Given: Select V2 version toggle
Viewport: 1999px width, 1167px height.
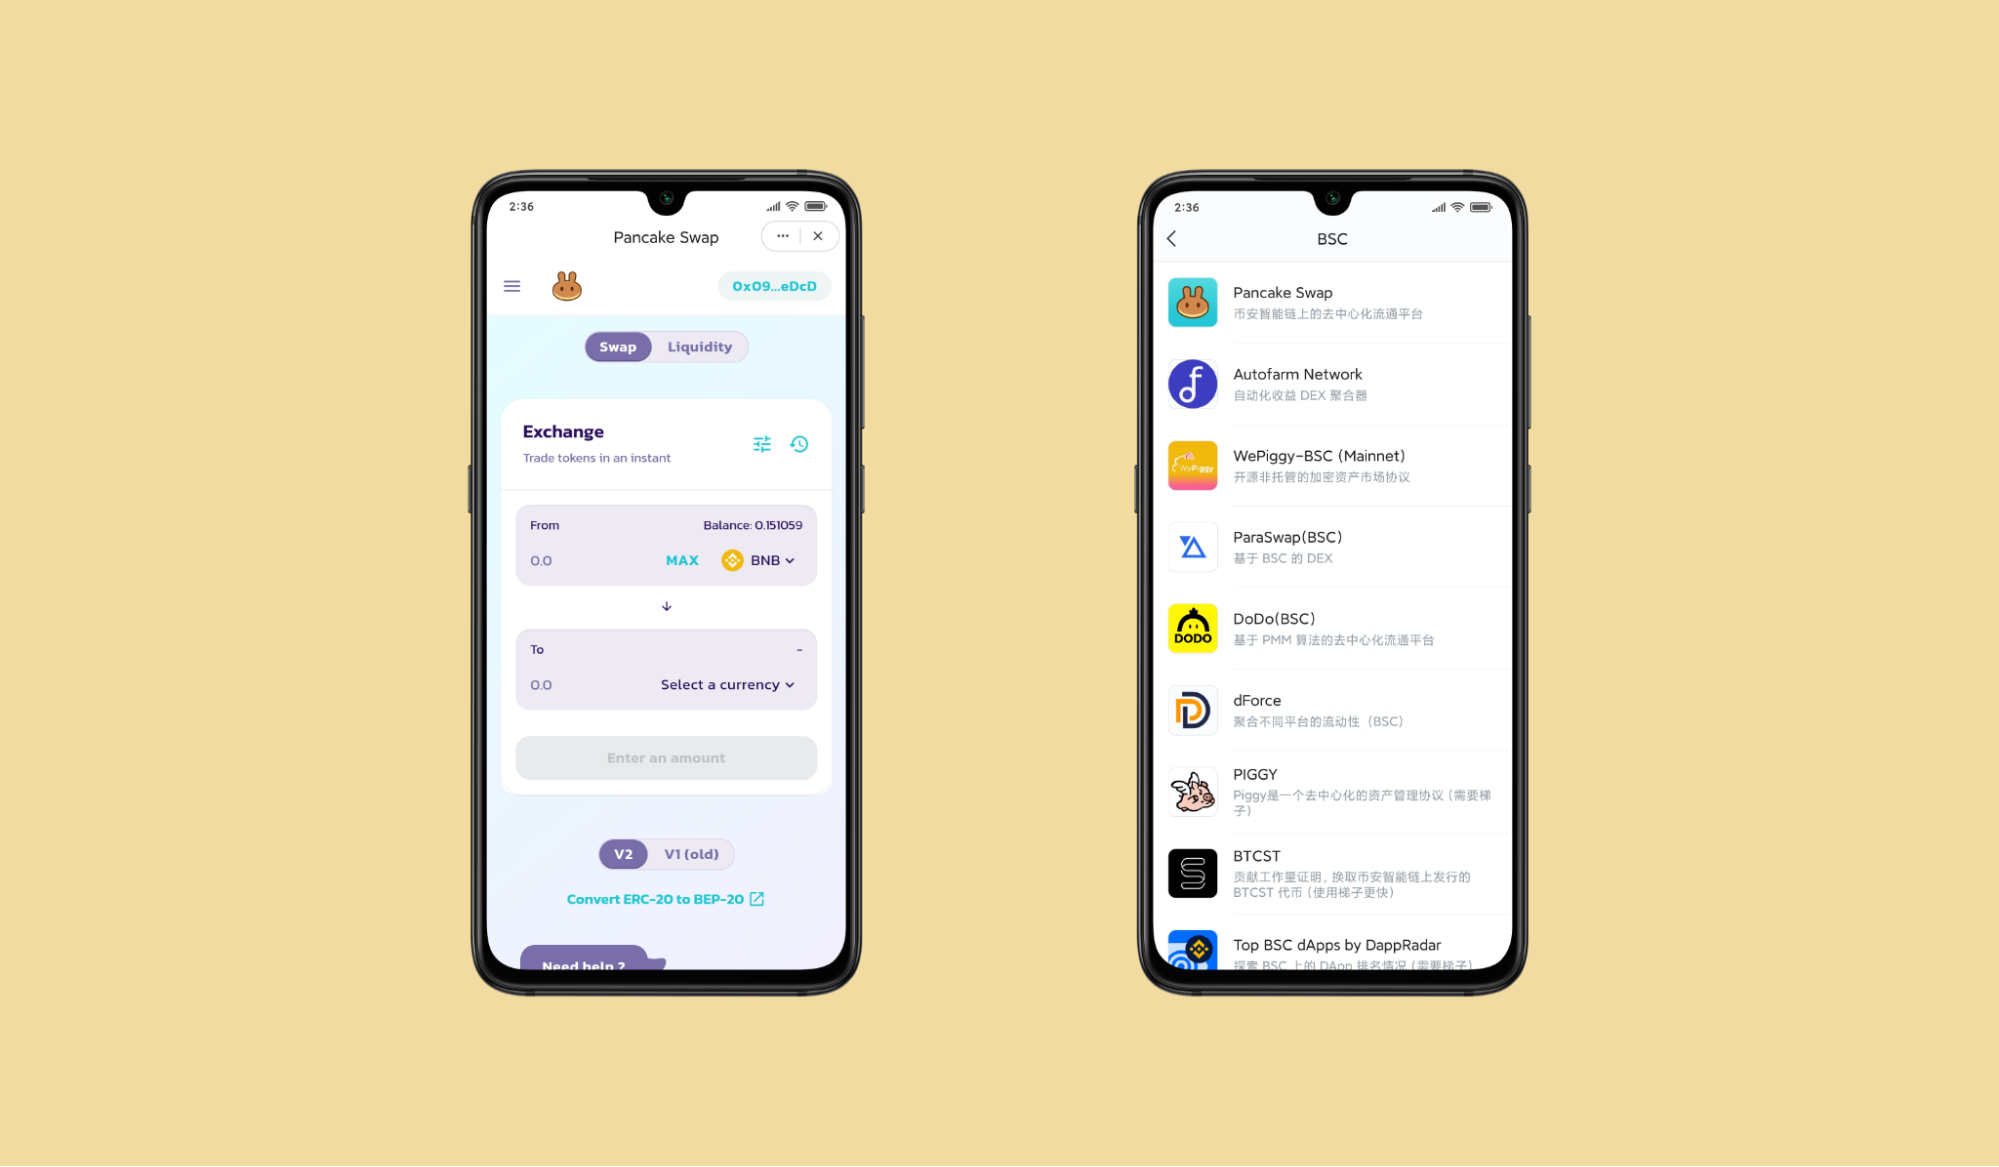Looking at the screenshot, I should (x=622, y=853).
